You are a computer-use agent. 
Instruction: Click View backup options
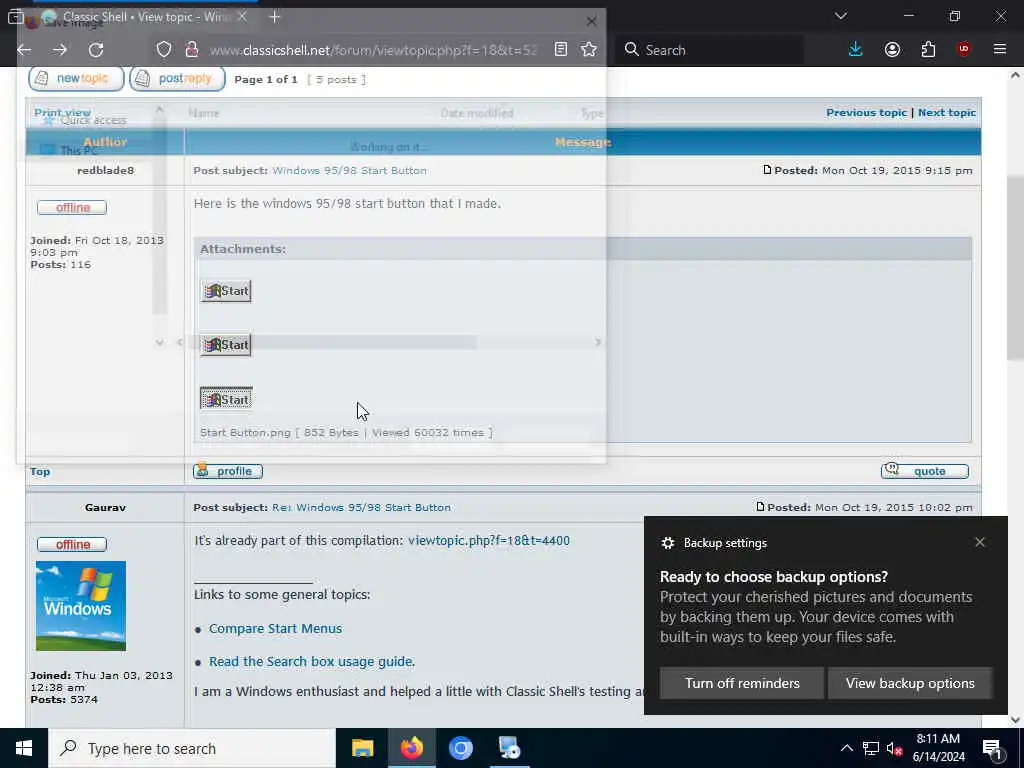pos(910,683)
